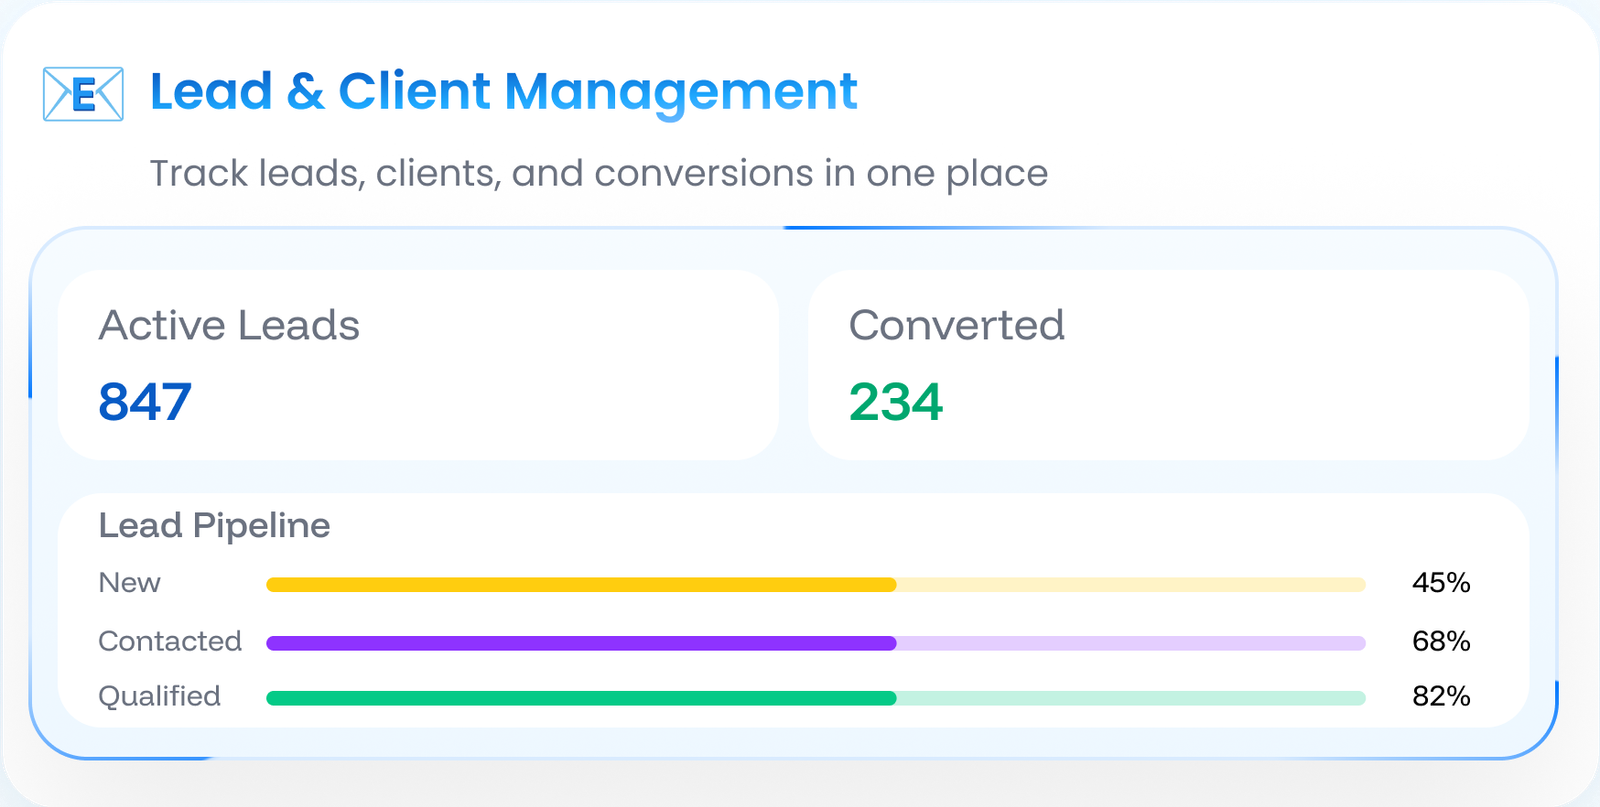Viewport: 1600px width, 807px height.
Task: Click the Lead & Client Management title
Action: (x=503, y=92)
